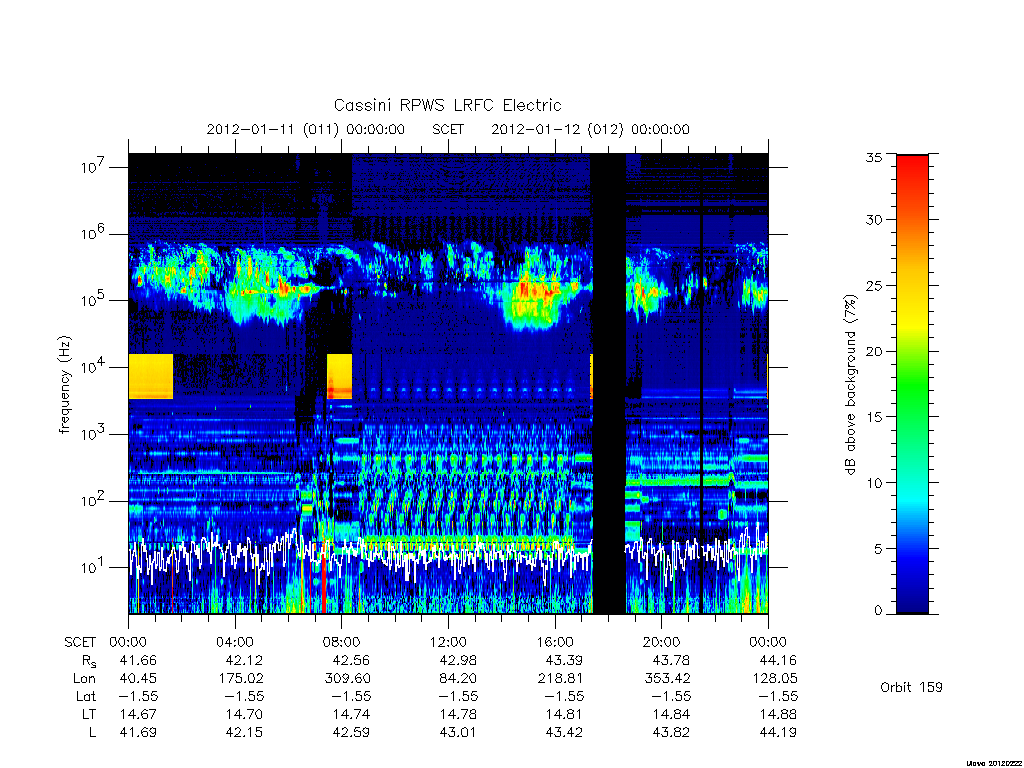This screenshot has width=1024, height=768.
Task: Click the "10" color scale label
Action: click(x=873, y=483)
